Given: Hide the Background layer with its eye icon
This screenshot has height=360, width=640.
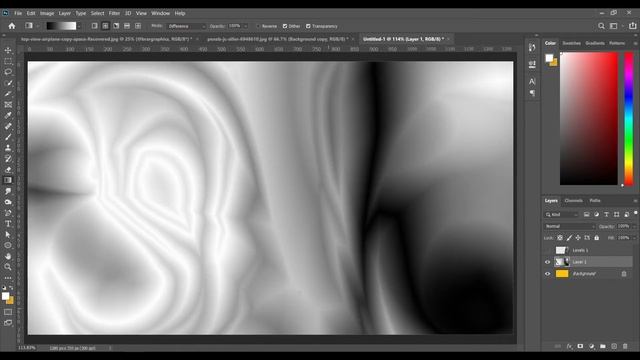Looking at the screenshot, I should 547,274.
